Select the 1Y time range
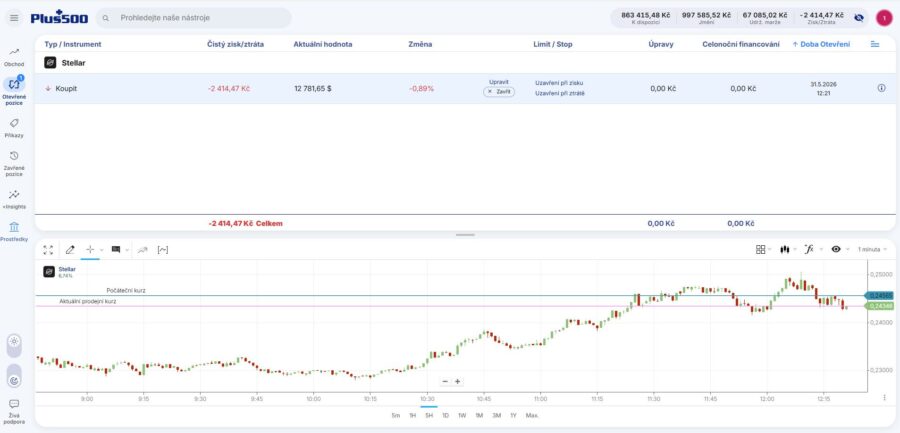900x433 pixels. pyautogui.click(x=513, y=415)
